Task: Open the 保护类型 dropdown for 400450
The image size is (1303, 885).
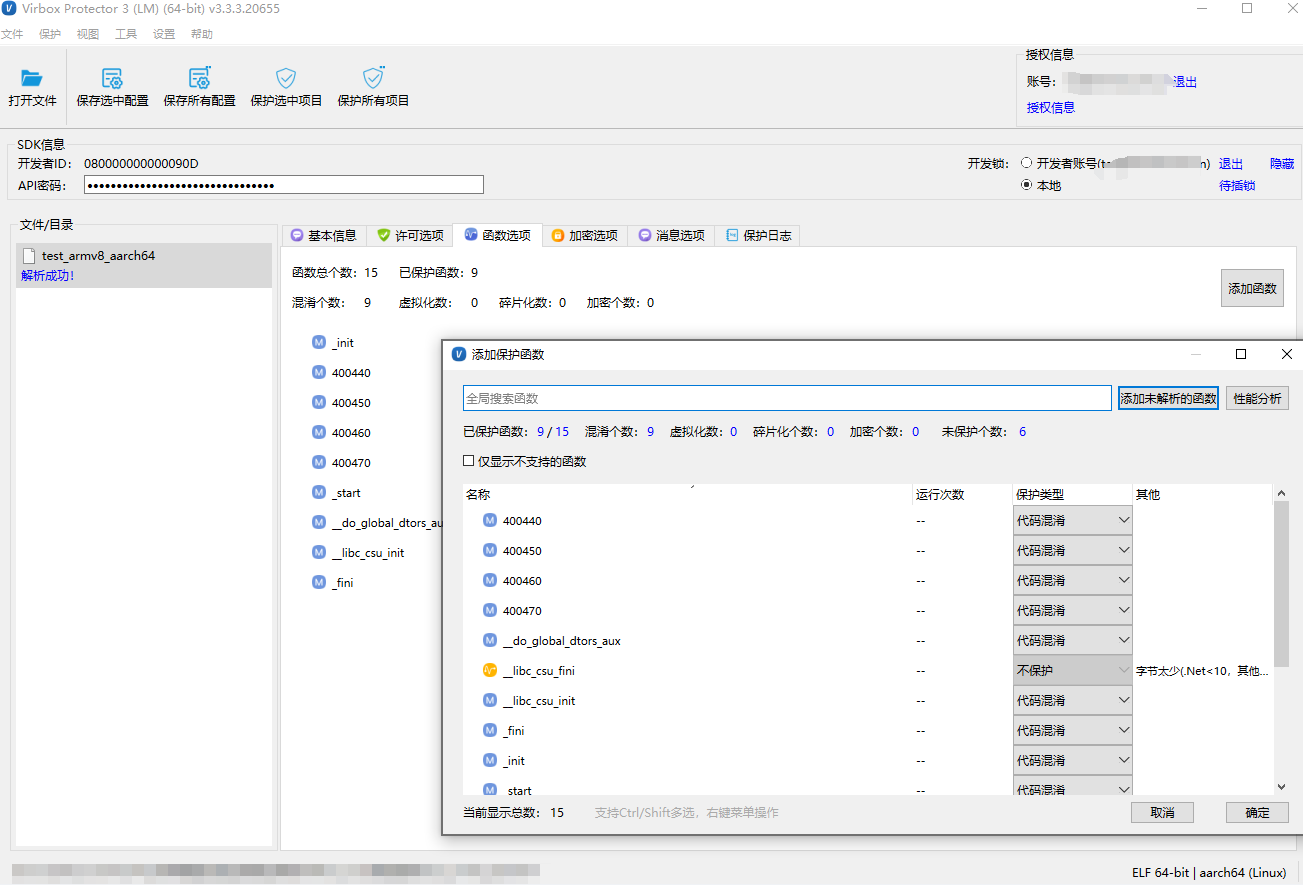Action: tap(1073, 550)
